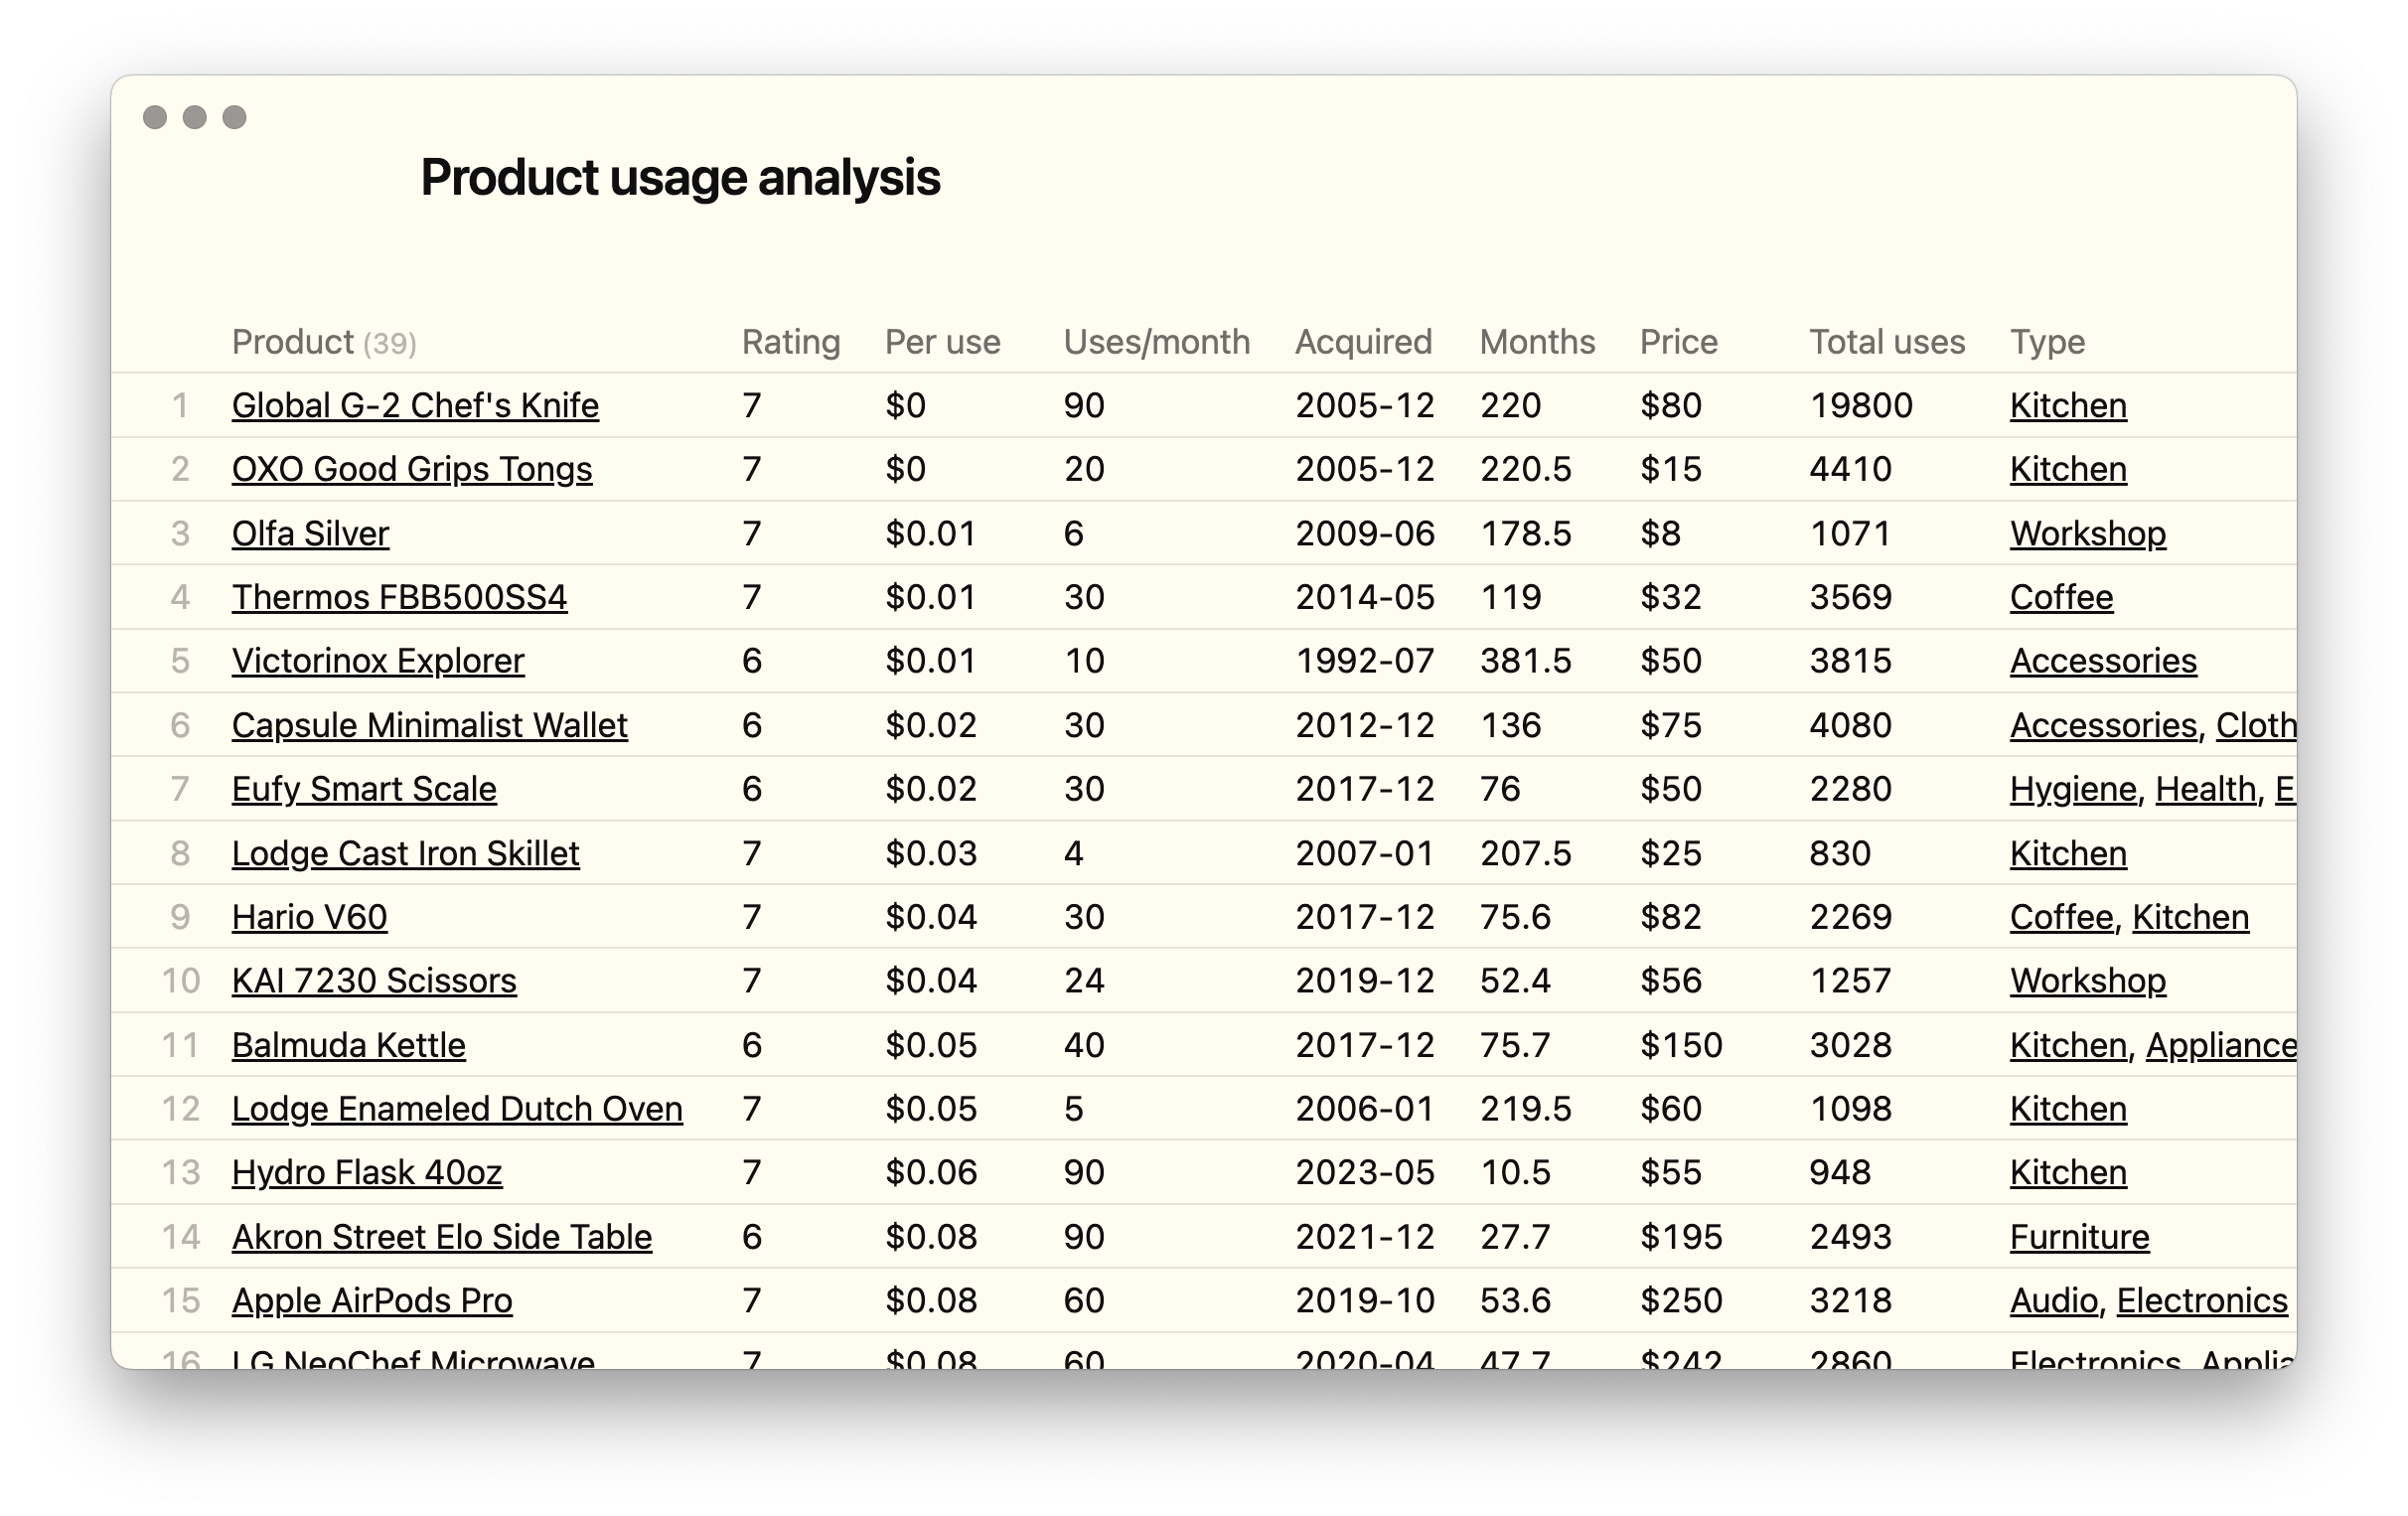
Task: Open the Thermos FBB500SS4 link
Action: (399, 597)
